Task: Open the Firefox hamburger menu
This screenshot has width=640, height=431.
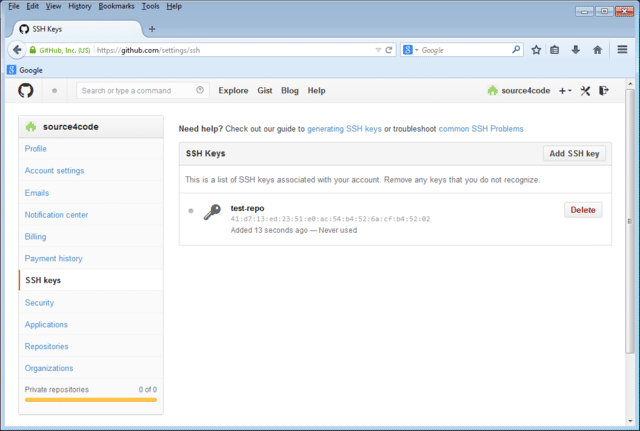Action: point(622,49)
